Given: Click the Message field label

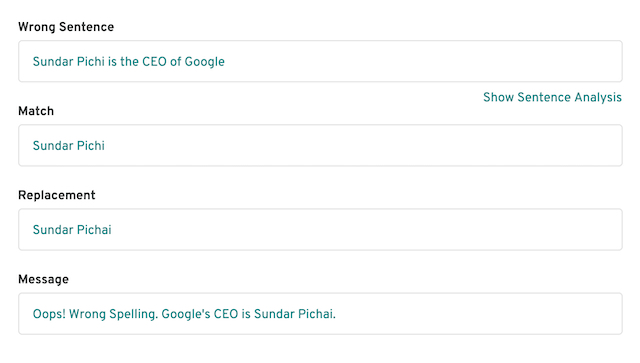Looking at the screenshot, I should [x=44, y=279].
